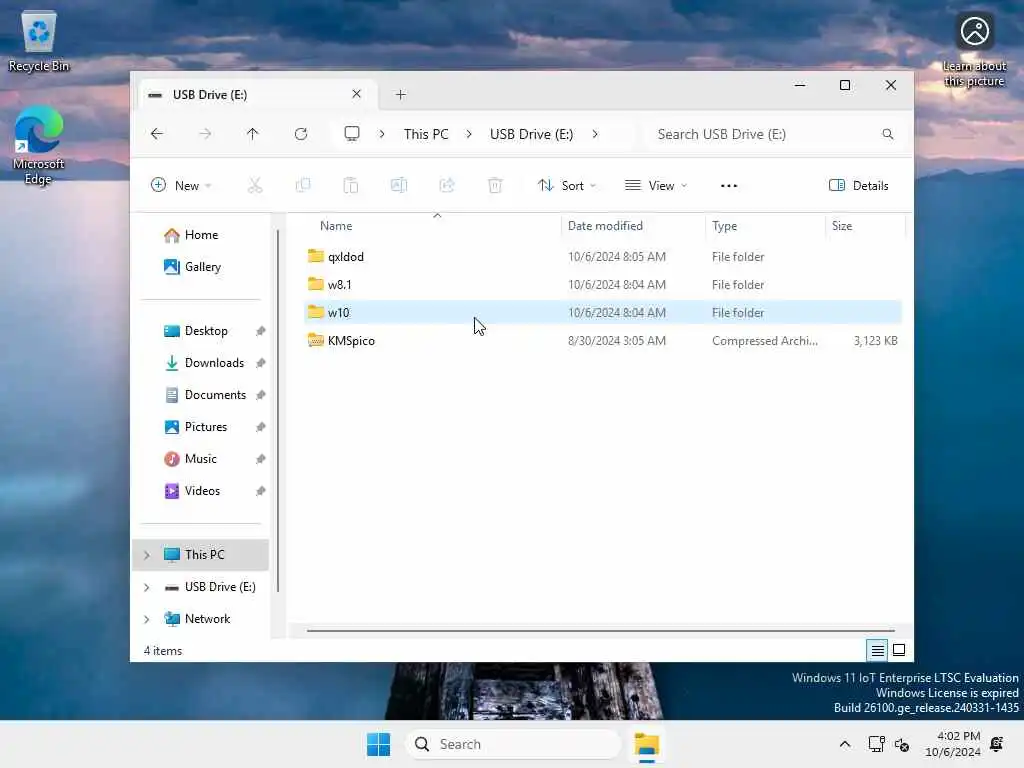Screen dimensions: 1024x768
Task: Refresh the USB Drive folder view
Action: click(301, 134)
